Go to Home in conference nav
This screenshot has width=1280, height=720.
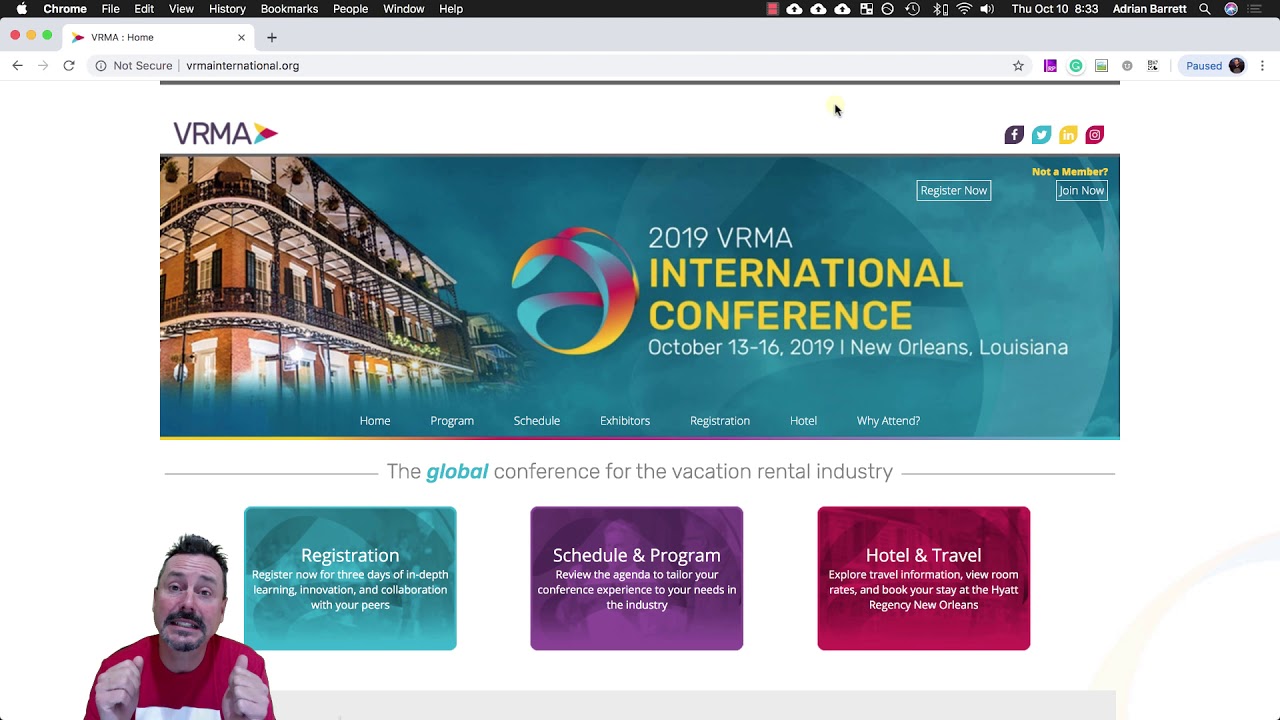pos(375,421)
